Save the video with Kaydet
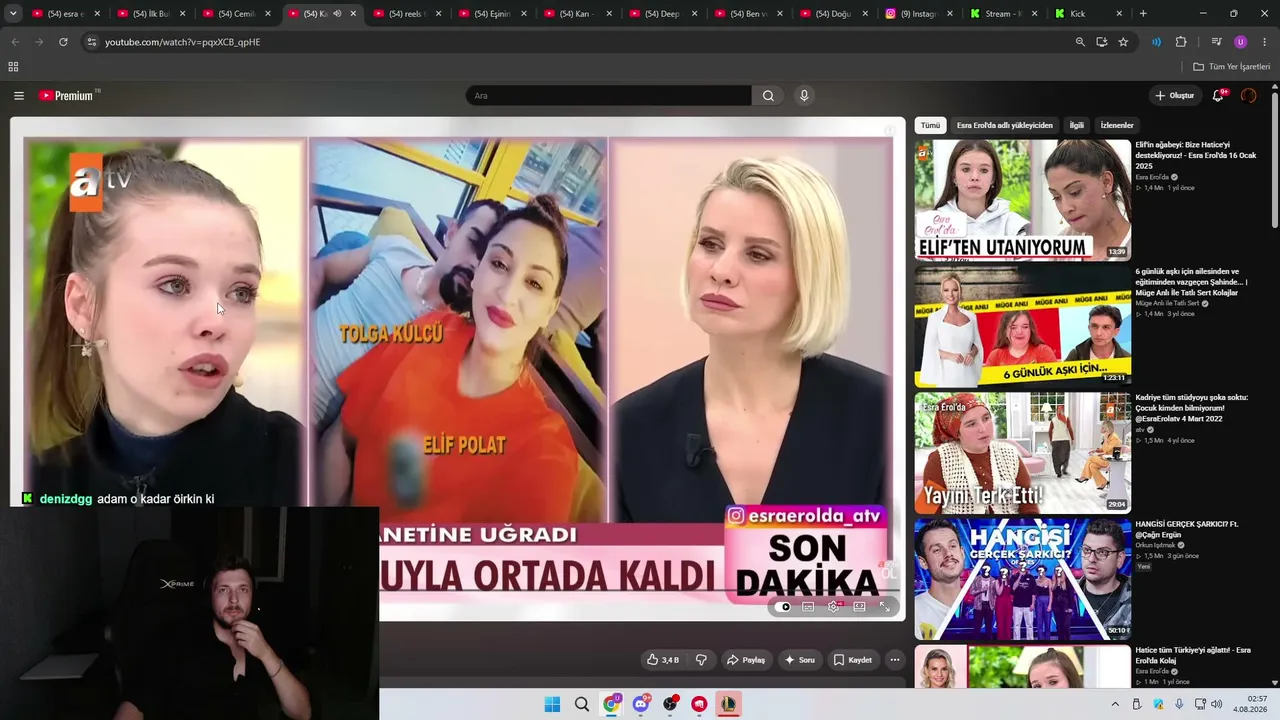The height and width of the screenshot is (720, 1280). pyautogui.click(x=853, y=660)
